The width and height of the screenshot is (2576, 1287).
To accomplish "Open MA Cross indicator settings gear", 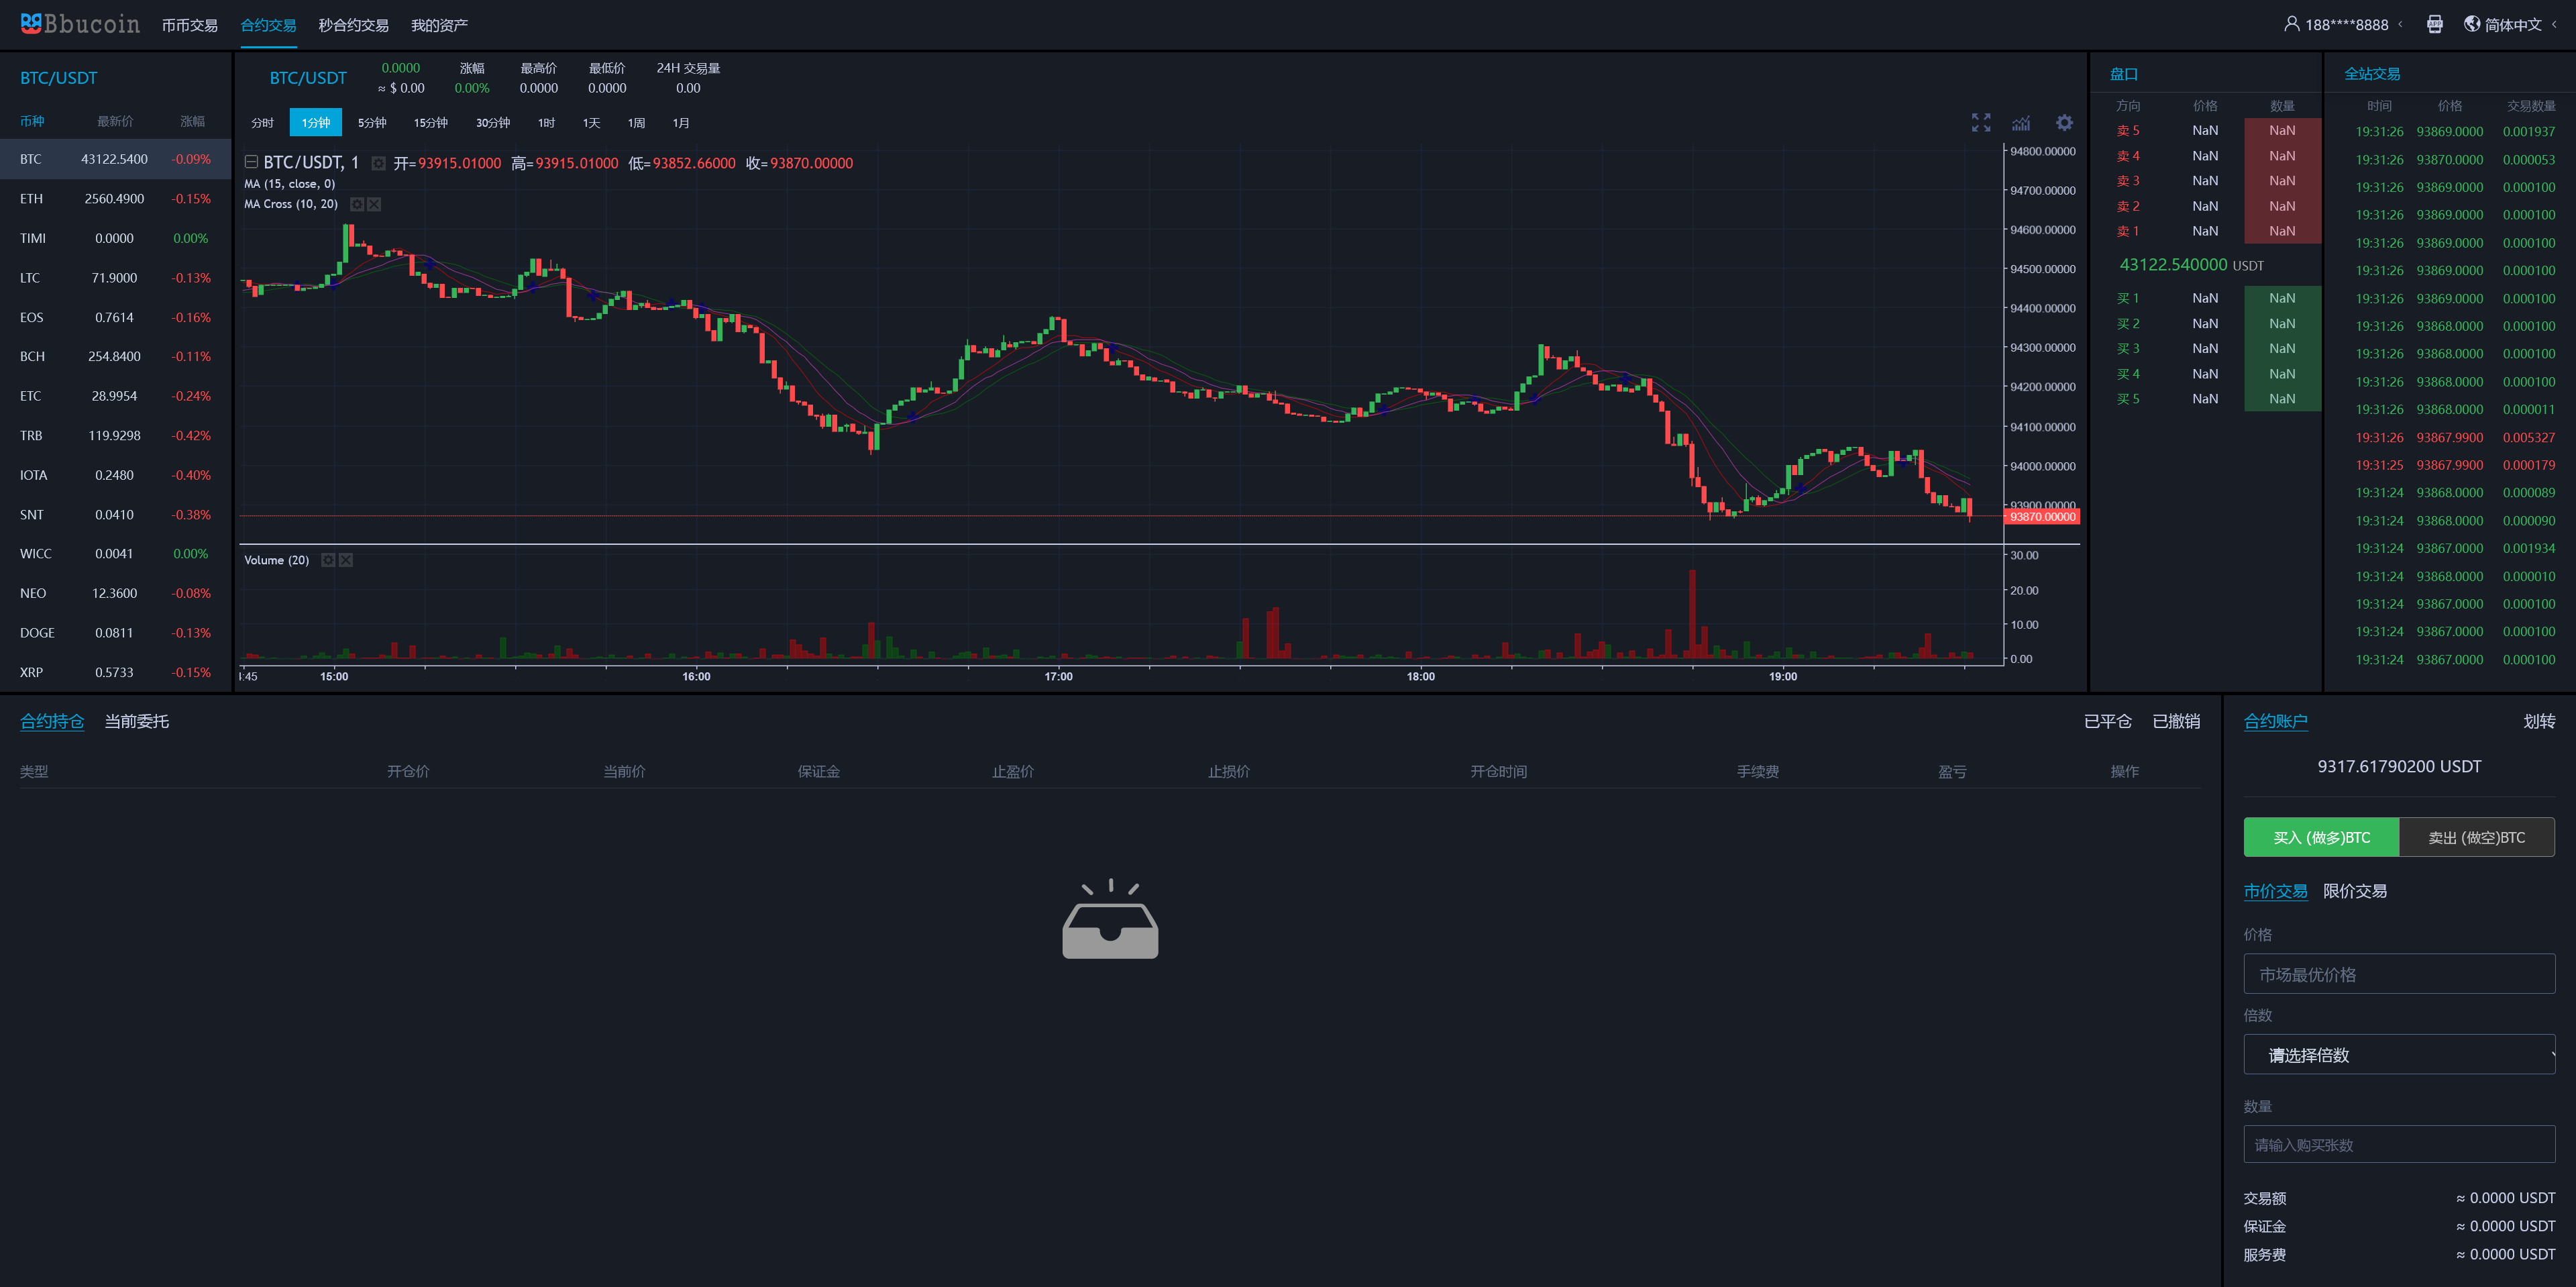I will [357, 204].
